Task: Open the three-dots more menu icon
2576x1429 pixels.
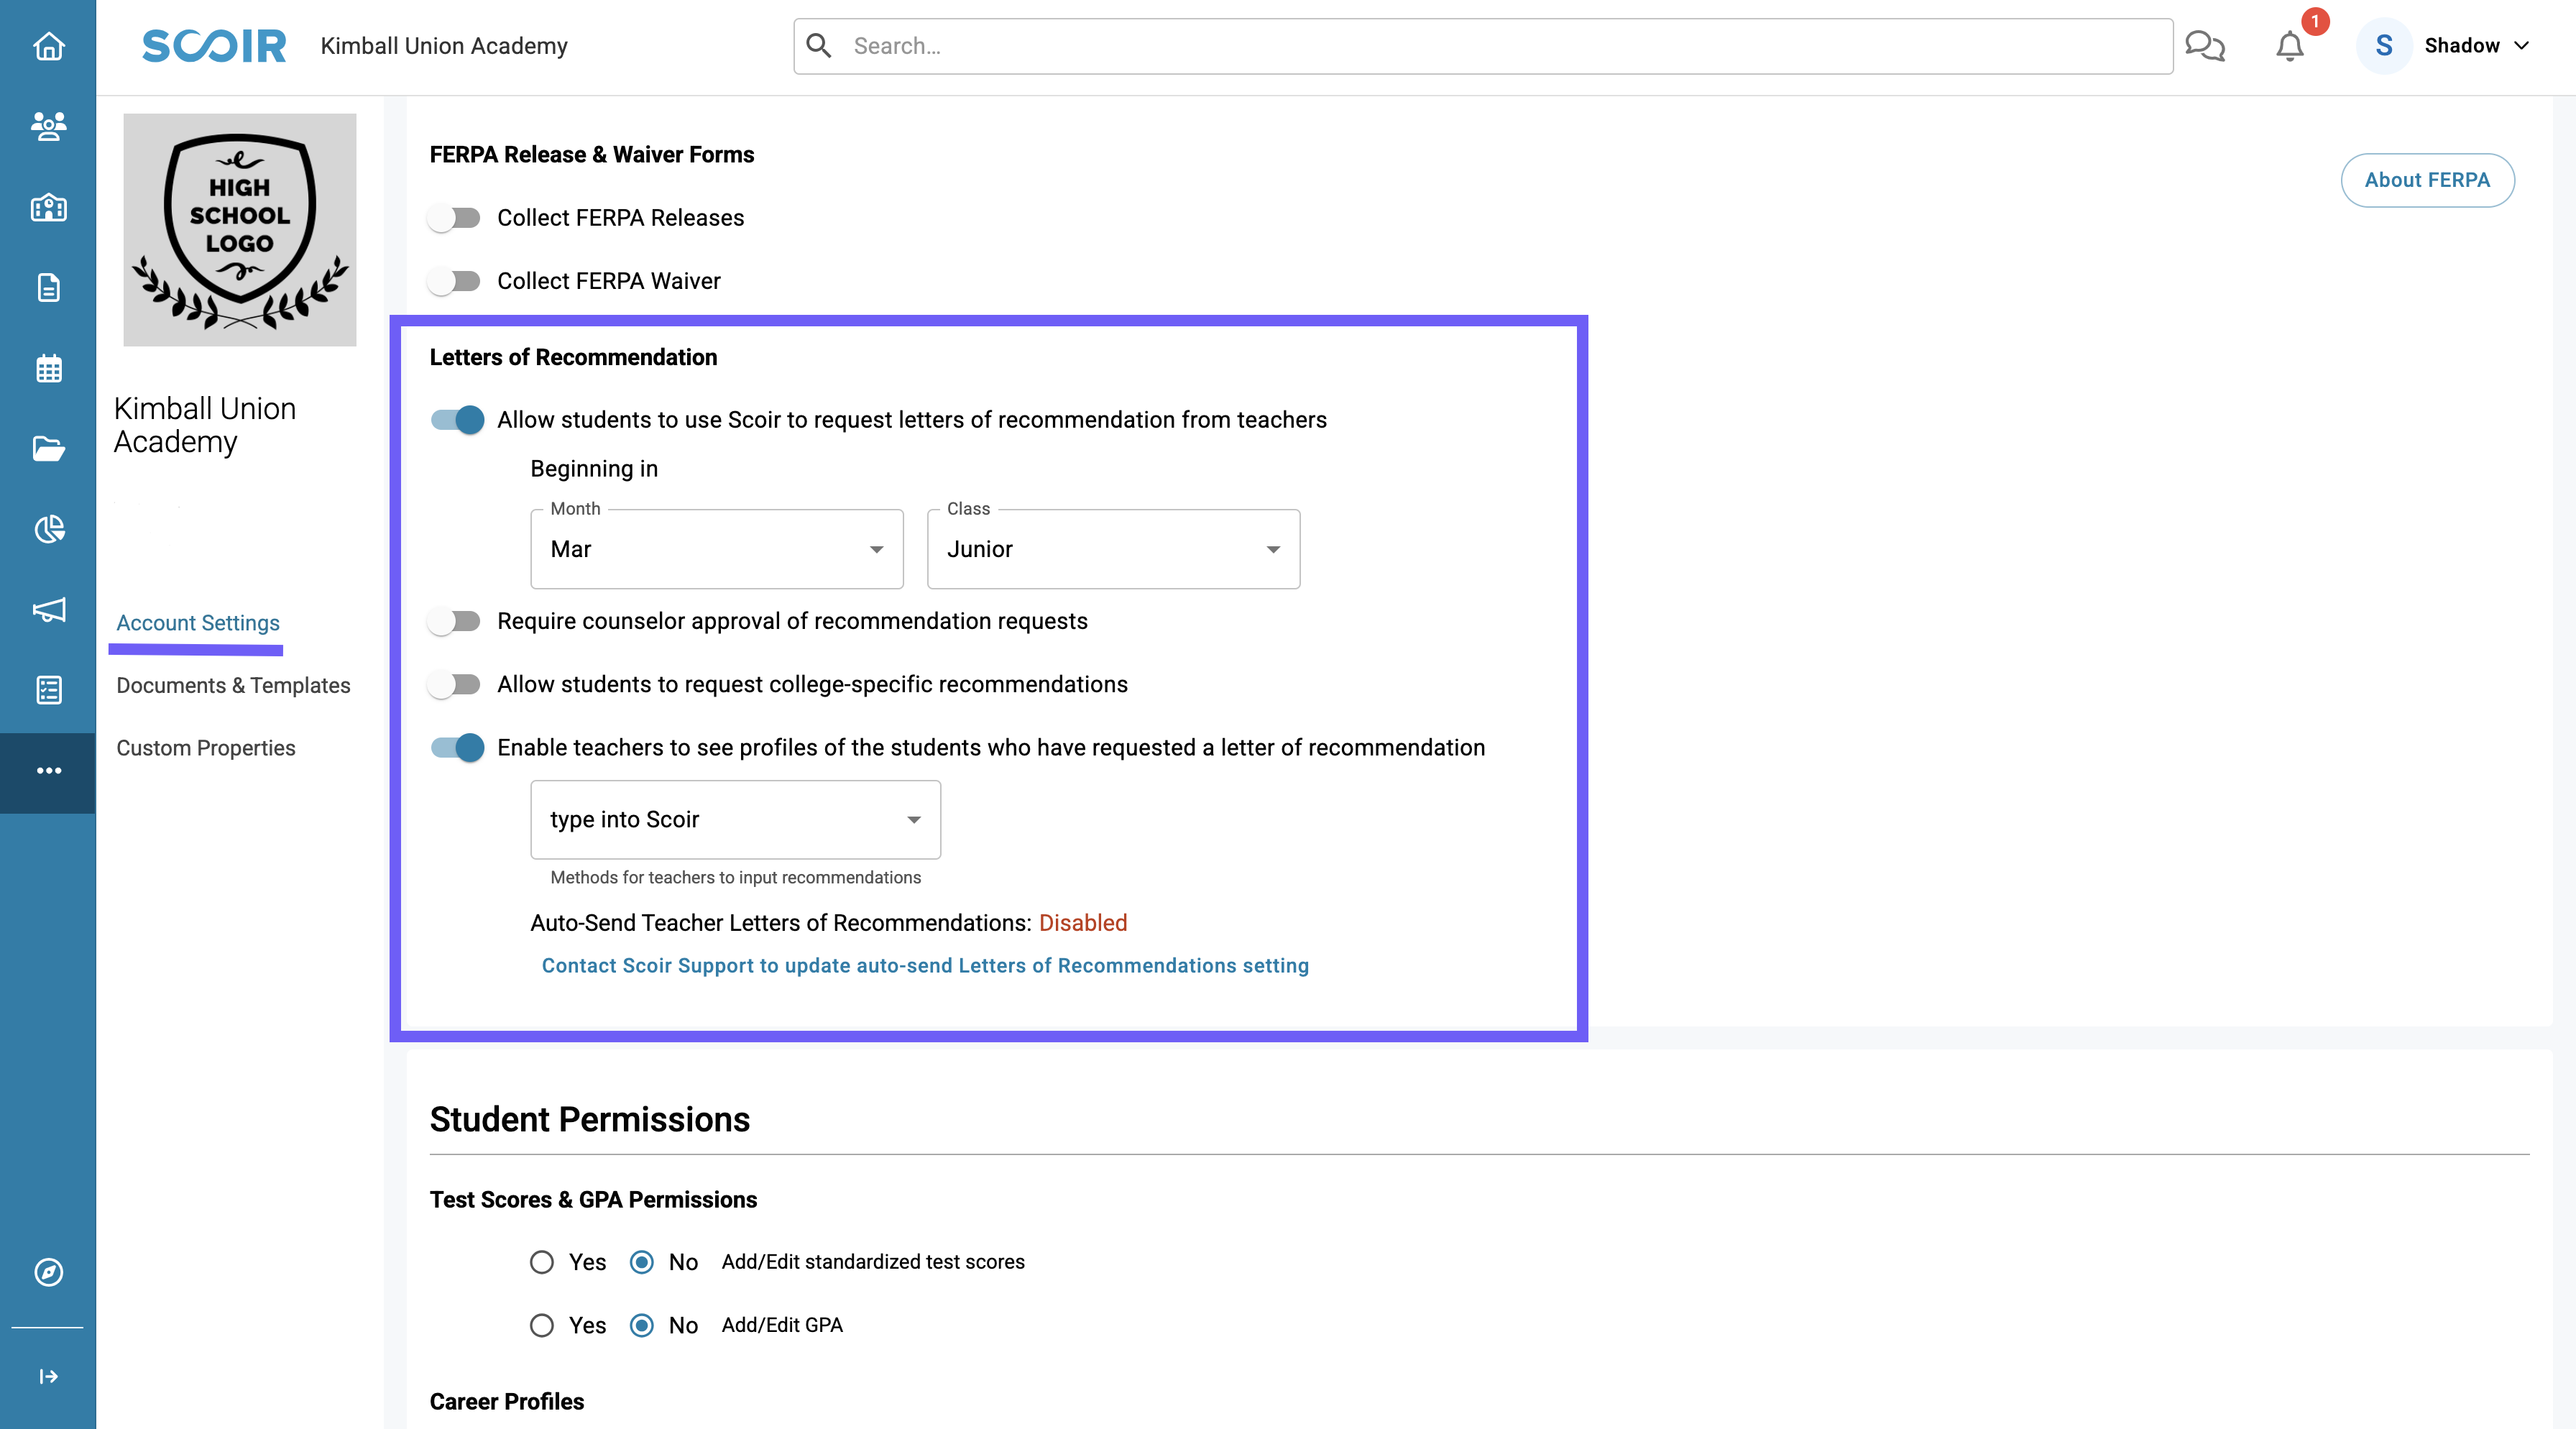Action: point(48,770)
